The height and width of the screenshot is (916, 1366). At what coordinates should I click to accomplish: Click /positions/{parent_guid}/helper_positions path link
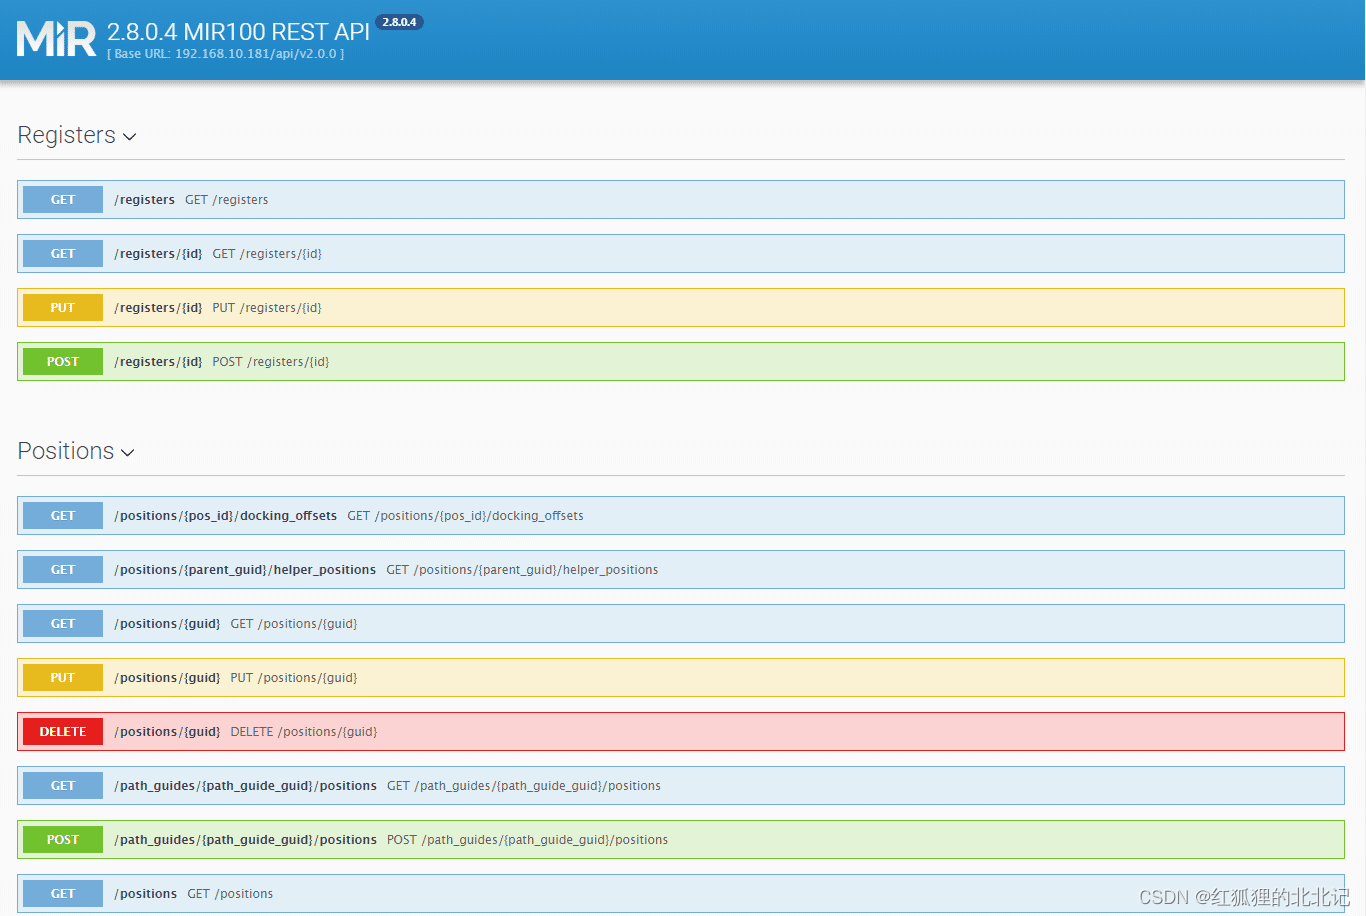[x=245, y=570]
